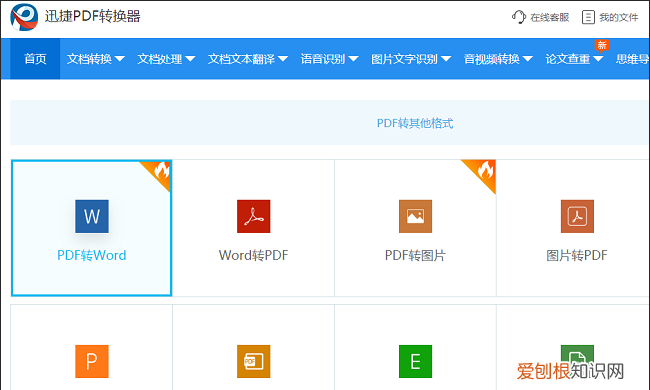
Task: Click the PDF转图片 label
Action: click(x=415, y=255)
